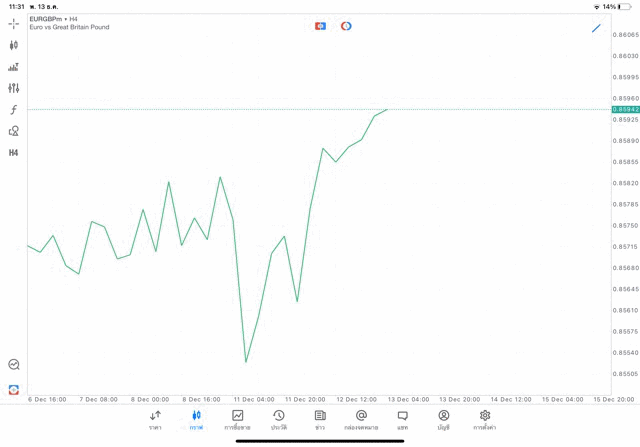Select the กราฟ (Chart) tab
The width and height of the screenshot is (640, 447).
(196, 420)
